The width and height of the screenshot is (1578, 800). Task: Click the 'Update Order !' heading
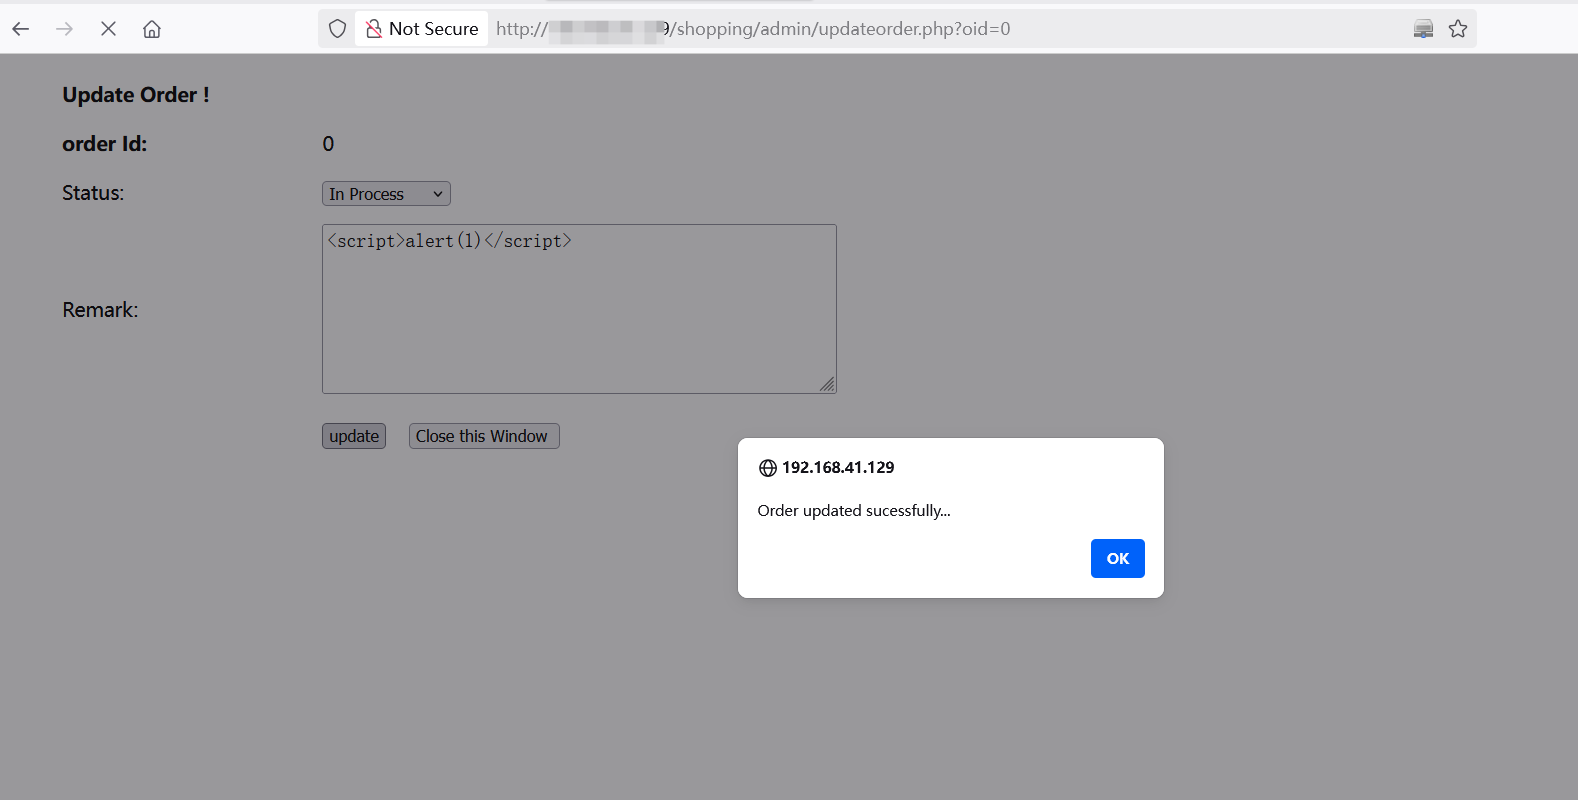[136, 95]
